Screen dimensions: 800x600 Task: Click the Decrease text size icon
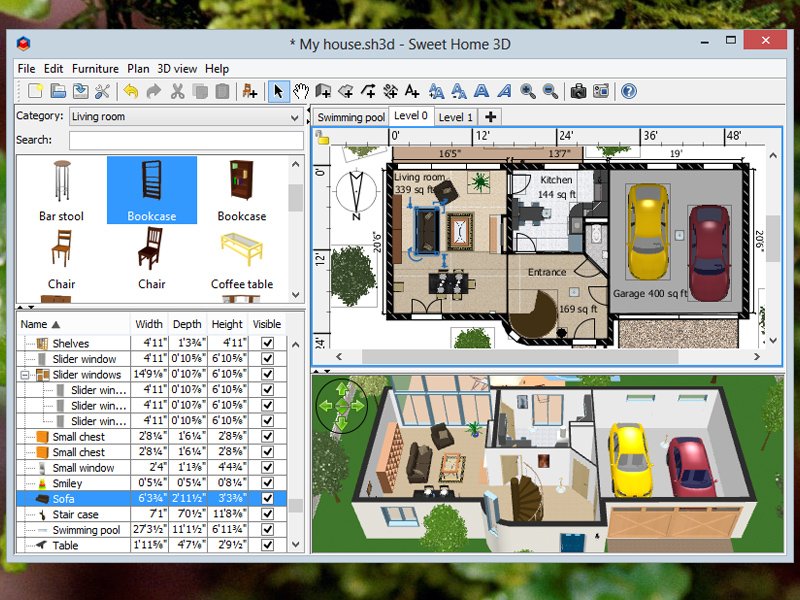[459, 91]
